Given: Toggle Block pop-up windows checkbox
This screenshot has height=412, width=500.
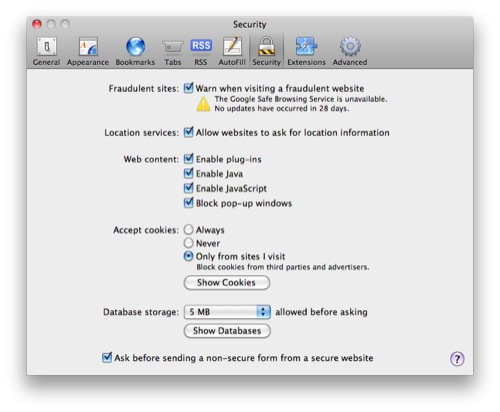Looking at the screenshot, I should (189, 203).
